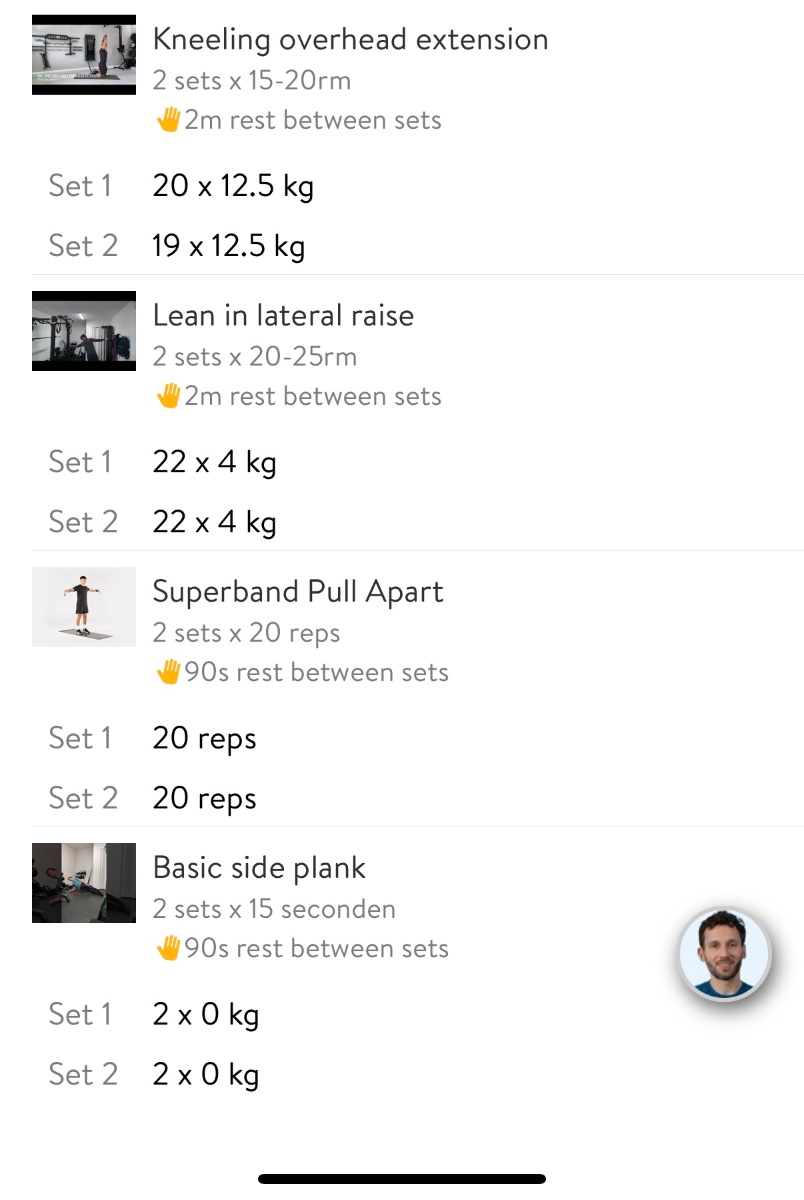This screenshot has height=1200, width=804.
Task: Open the Lean in lateral raise title
Action: pos(283,316)
